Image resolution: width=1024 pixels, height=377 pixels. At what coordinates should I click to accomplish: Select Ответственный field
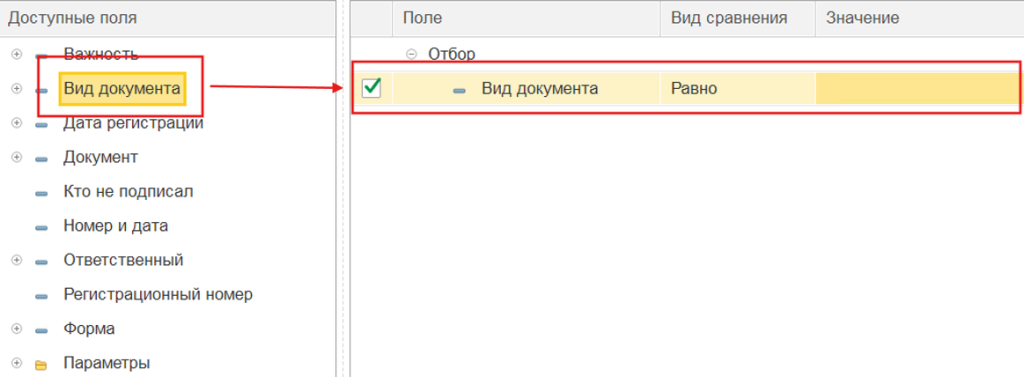pyautogui.click(x=123, y=260)
